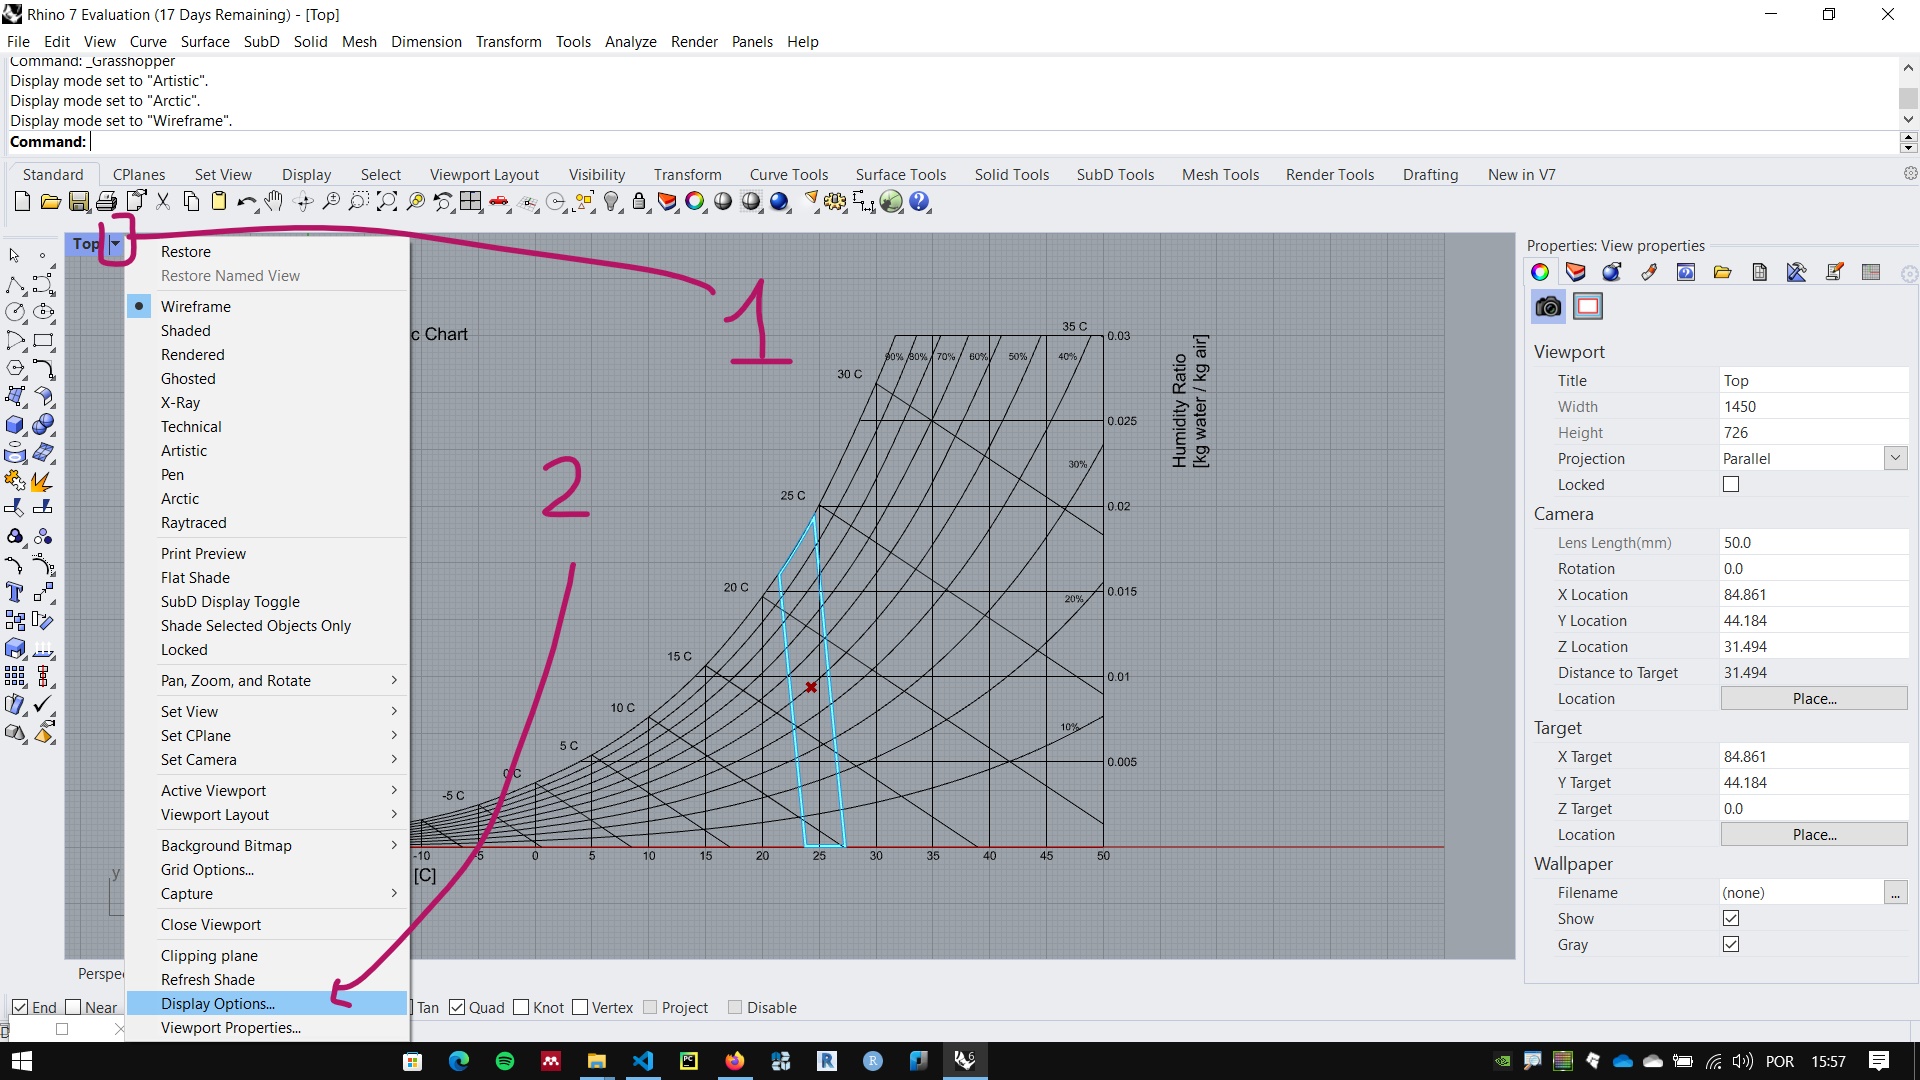
Task: Choose Grid Options... entry
Action: pyautogui.click(x=267, y=870)
